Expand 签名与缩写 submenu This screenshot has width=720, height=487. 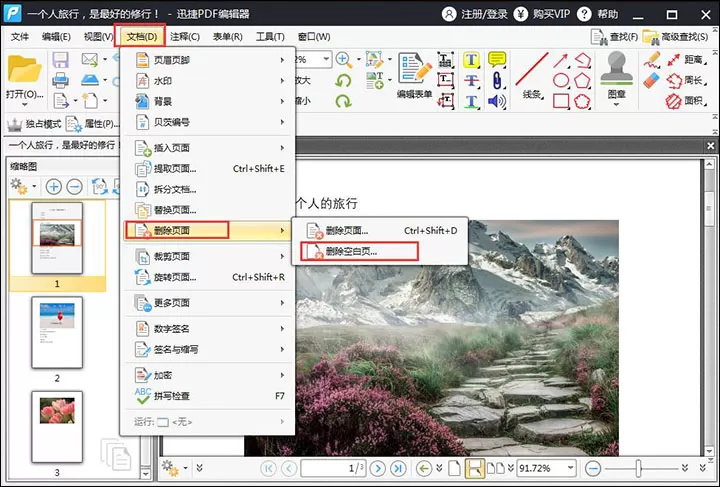(209, 349)
